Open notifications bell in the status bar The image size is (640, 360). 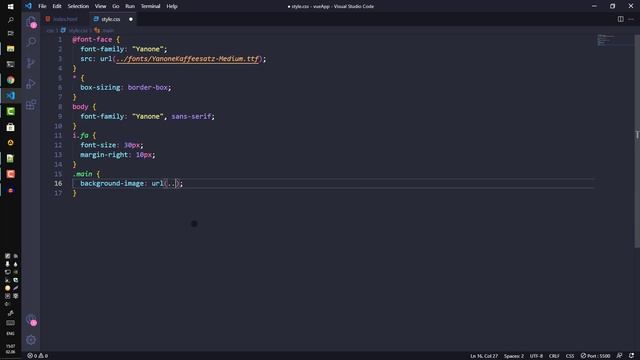pos(631,356)
